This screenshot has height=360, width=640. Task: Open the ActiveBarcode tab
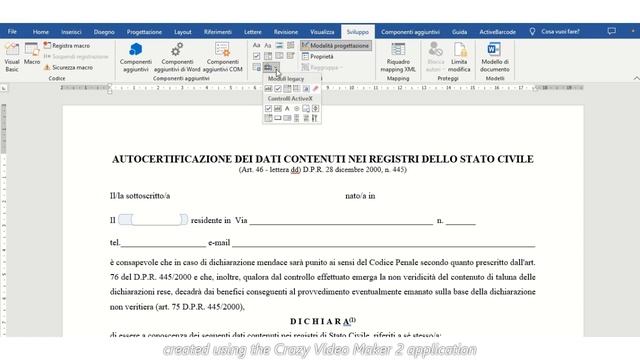point(497,31)
